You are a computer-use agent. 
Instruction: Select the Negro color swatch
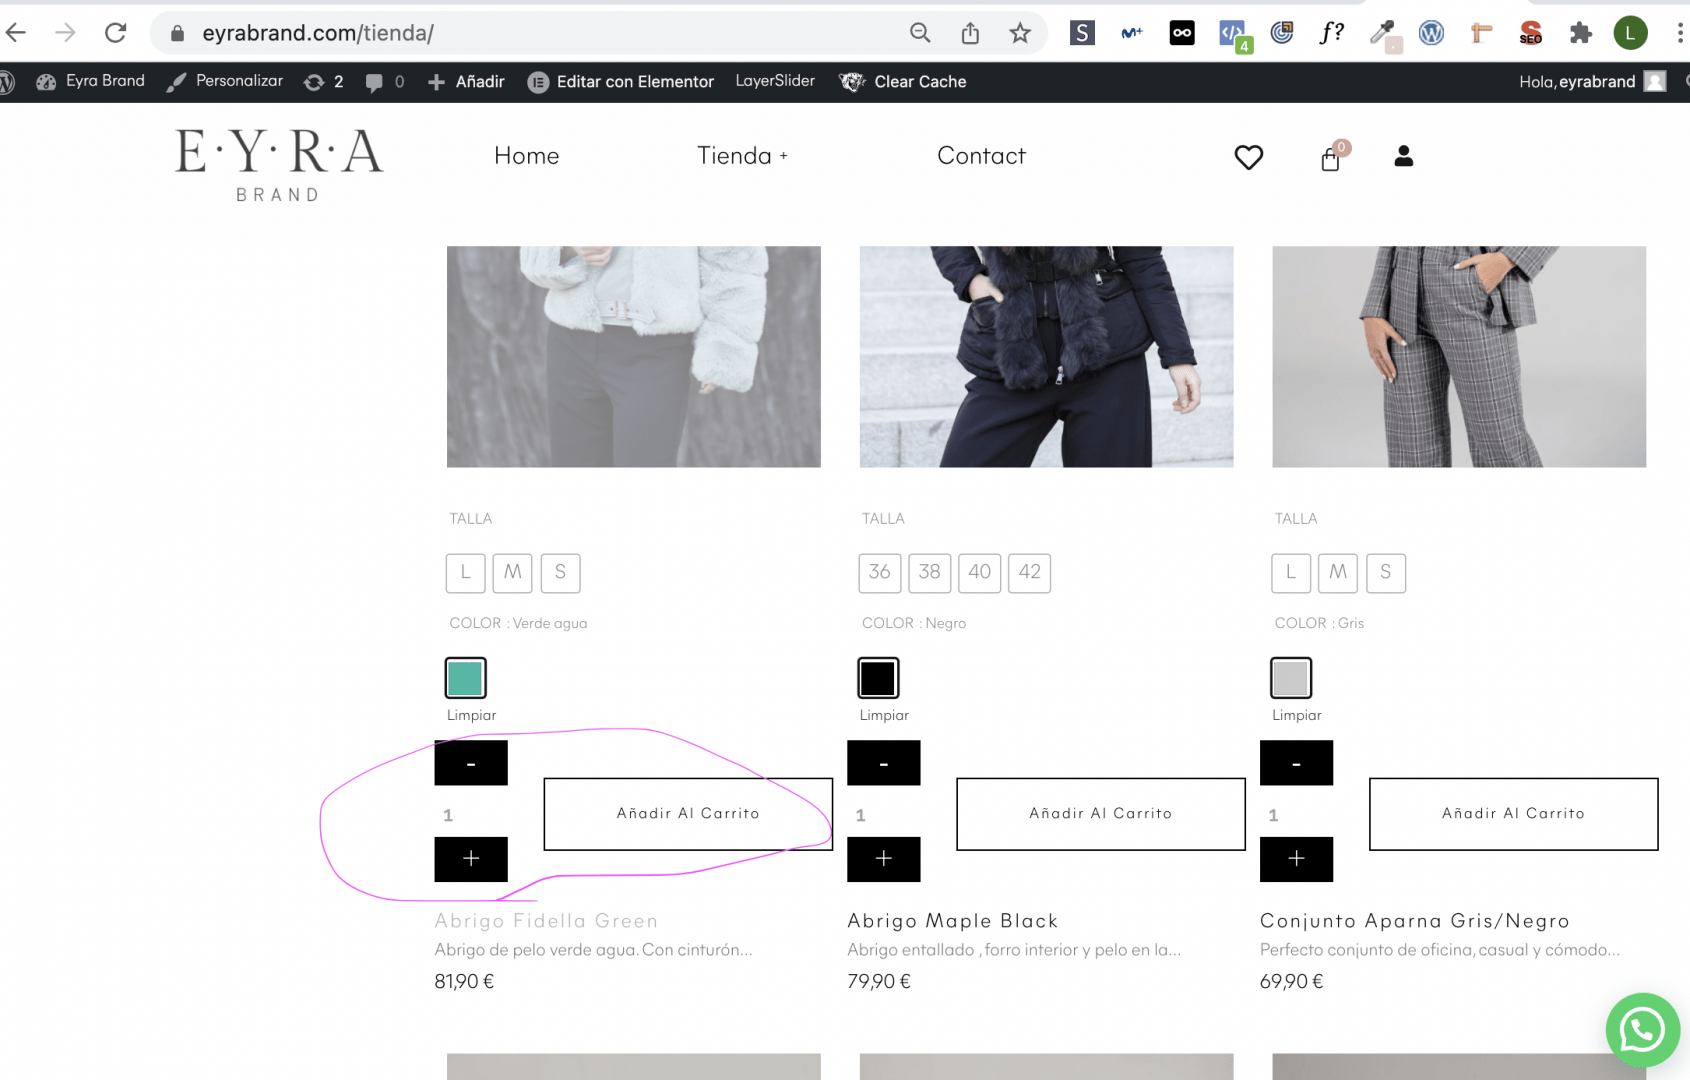click(x=878, y=678)
